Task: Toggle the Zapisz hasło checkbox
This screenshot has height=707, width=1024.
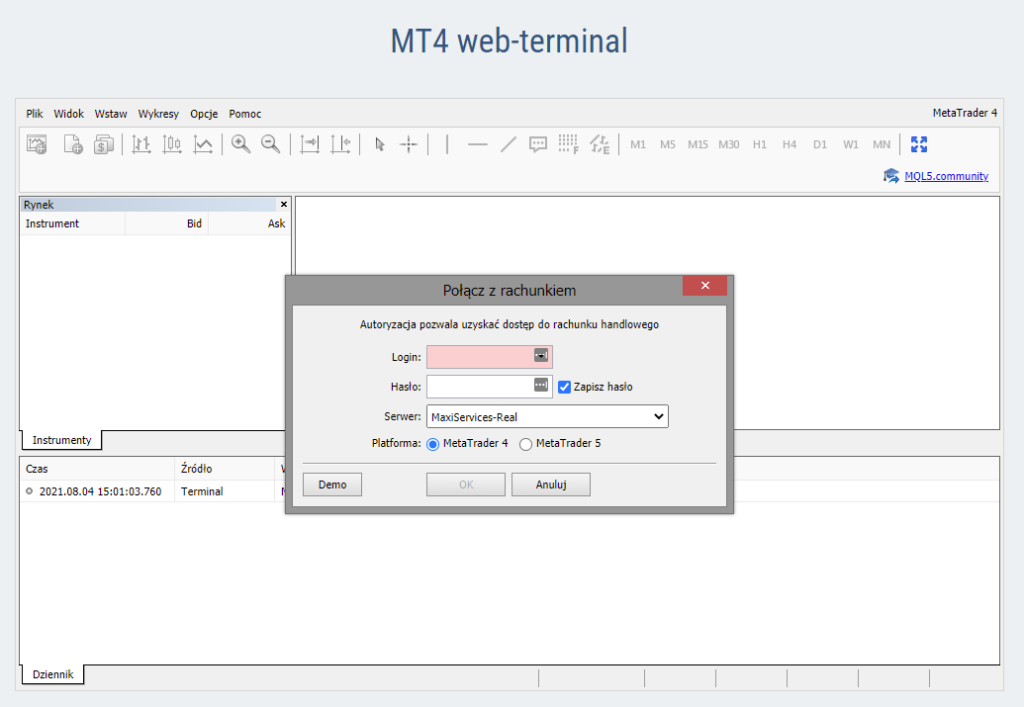Action: click(x=564, y=387)
